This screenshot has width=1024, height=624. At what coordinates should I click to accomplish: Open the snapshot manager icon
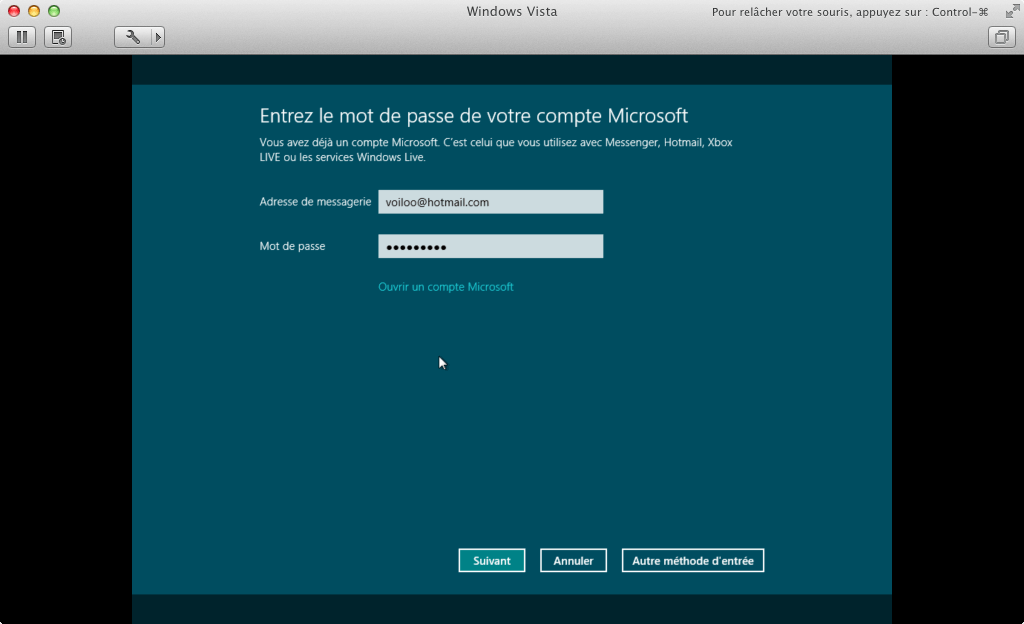pyautogui.click(x=58, y=37)
